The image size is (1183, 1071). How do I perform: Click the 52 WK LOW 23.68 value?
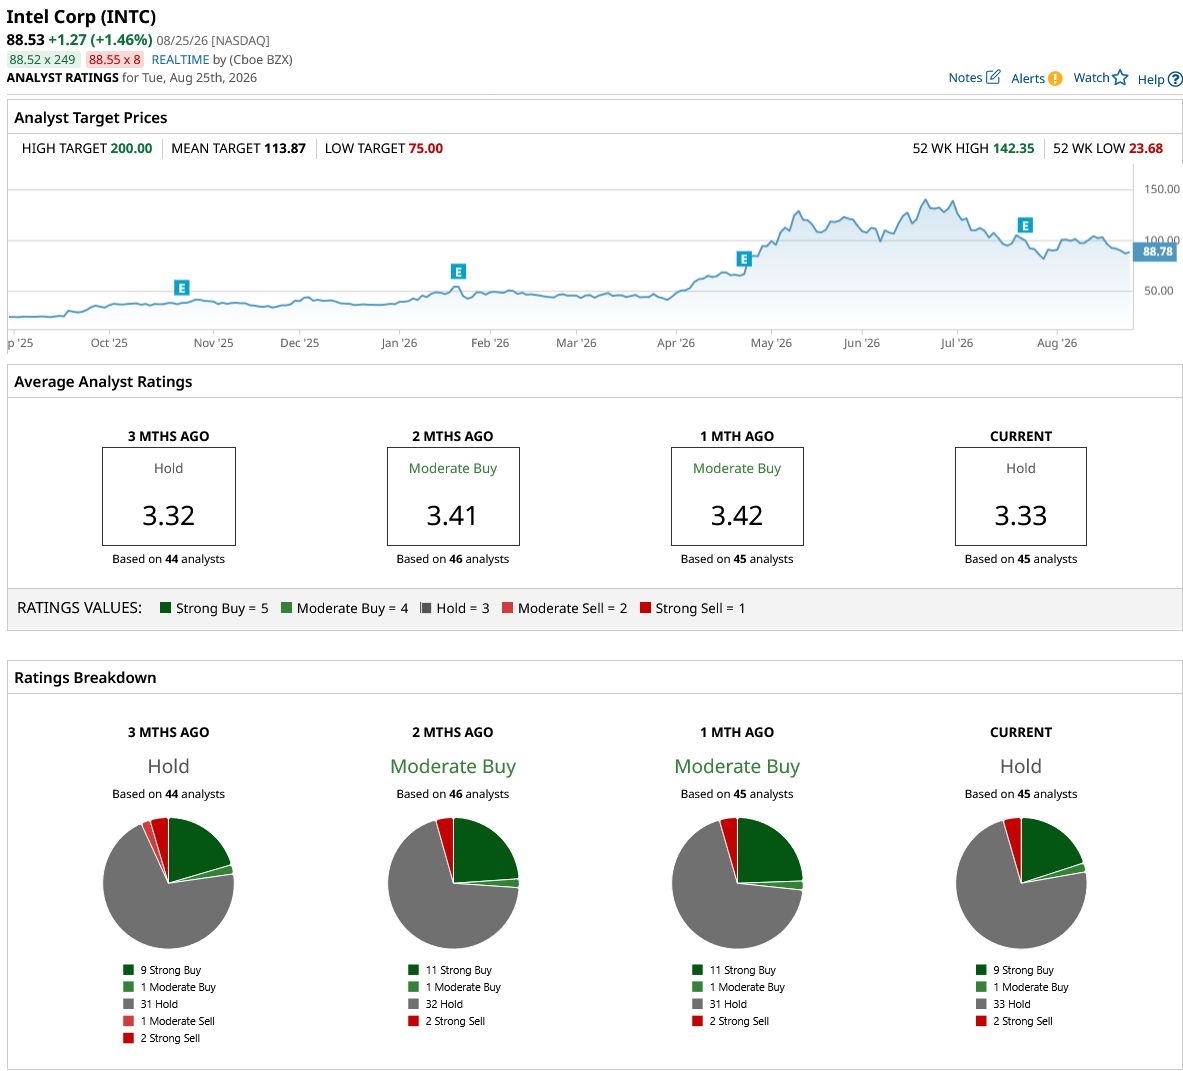pos(1146,149)
